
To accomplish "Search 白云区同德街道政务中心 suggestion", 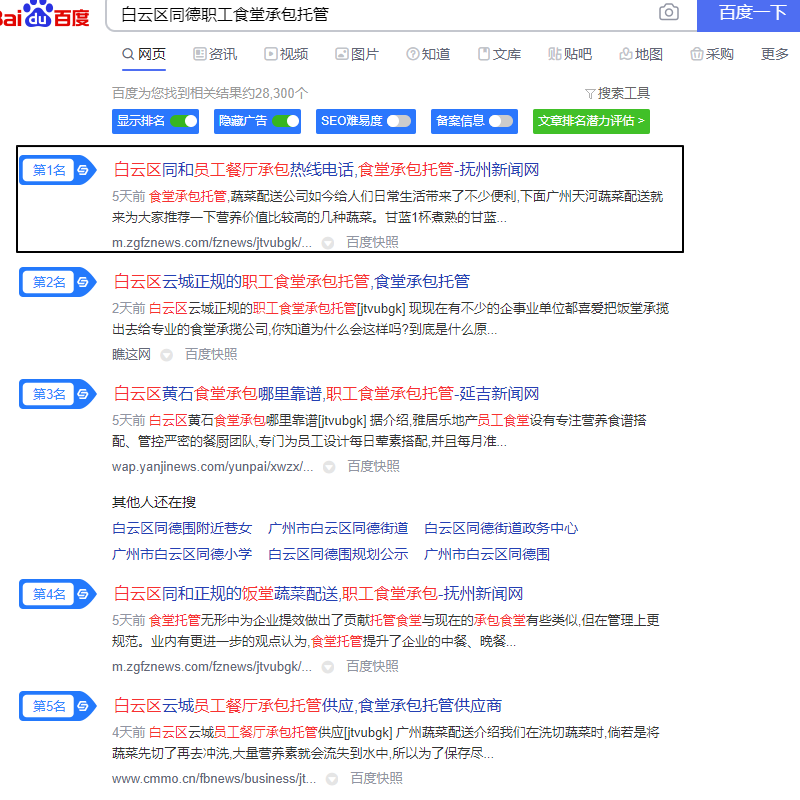I will click(501, 528).
